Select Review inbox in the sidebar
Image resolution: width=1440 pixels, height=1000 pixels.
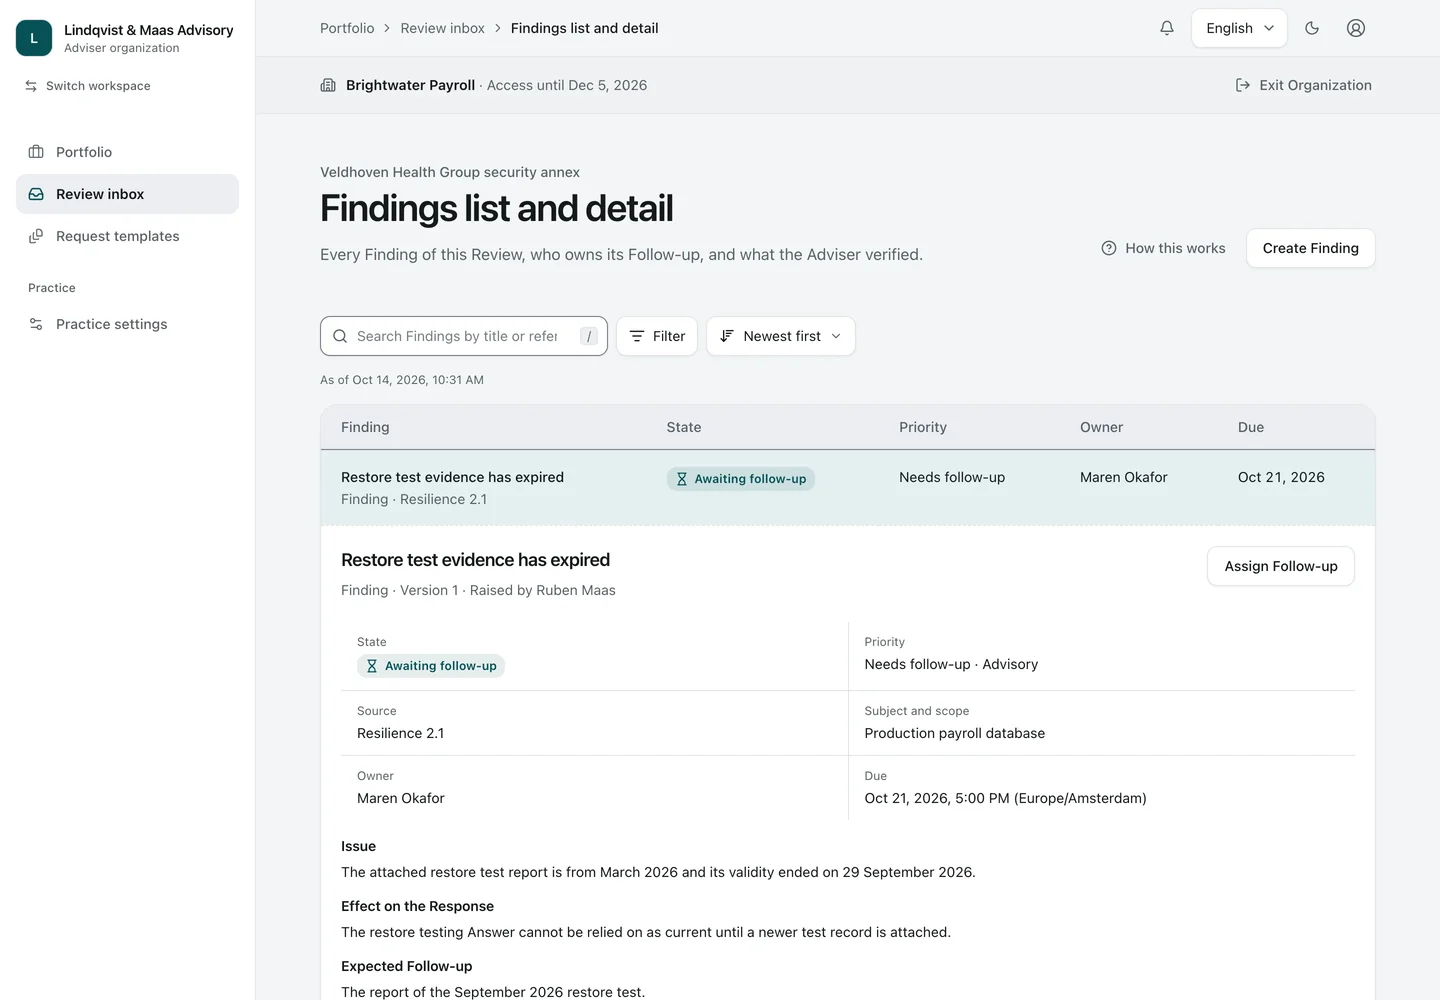click(x=127, y=194)
